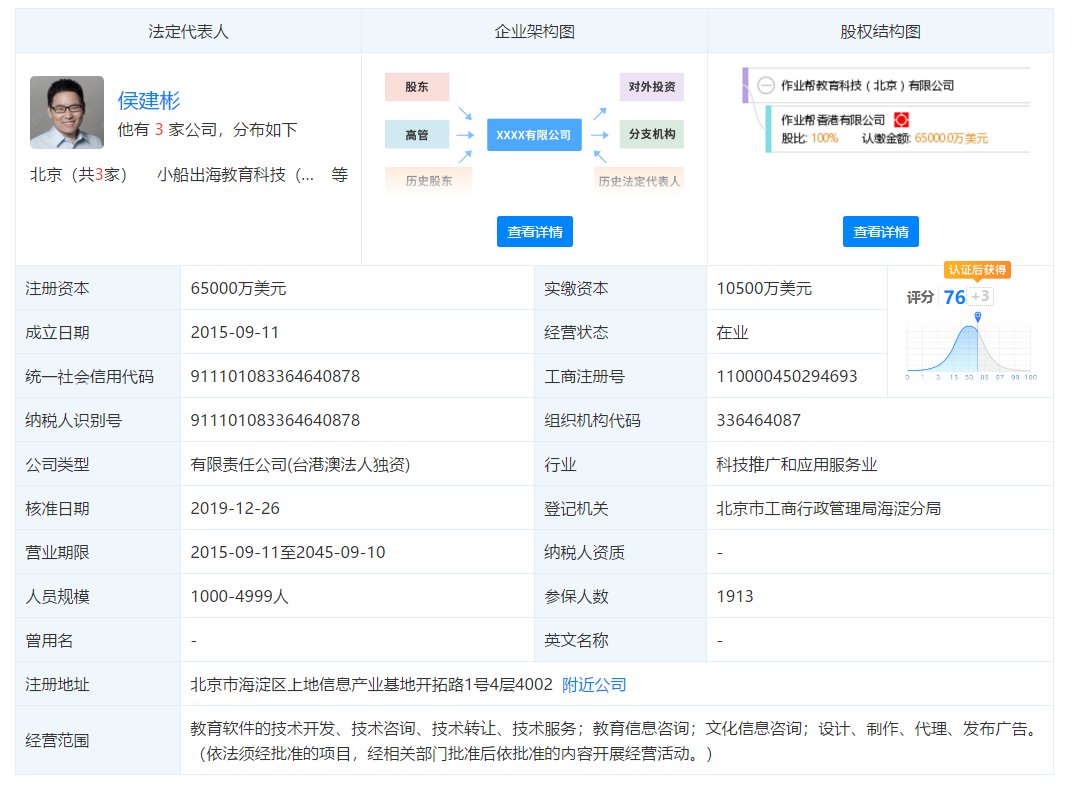Viewport: 1073px width, 788px height.
Task: Select the 企业架构图 column header
Action: pos(534,31)
